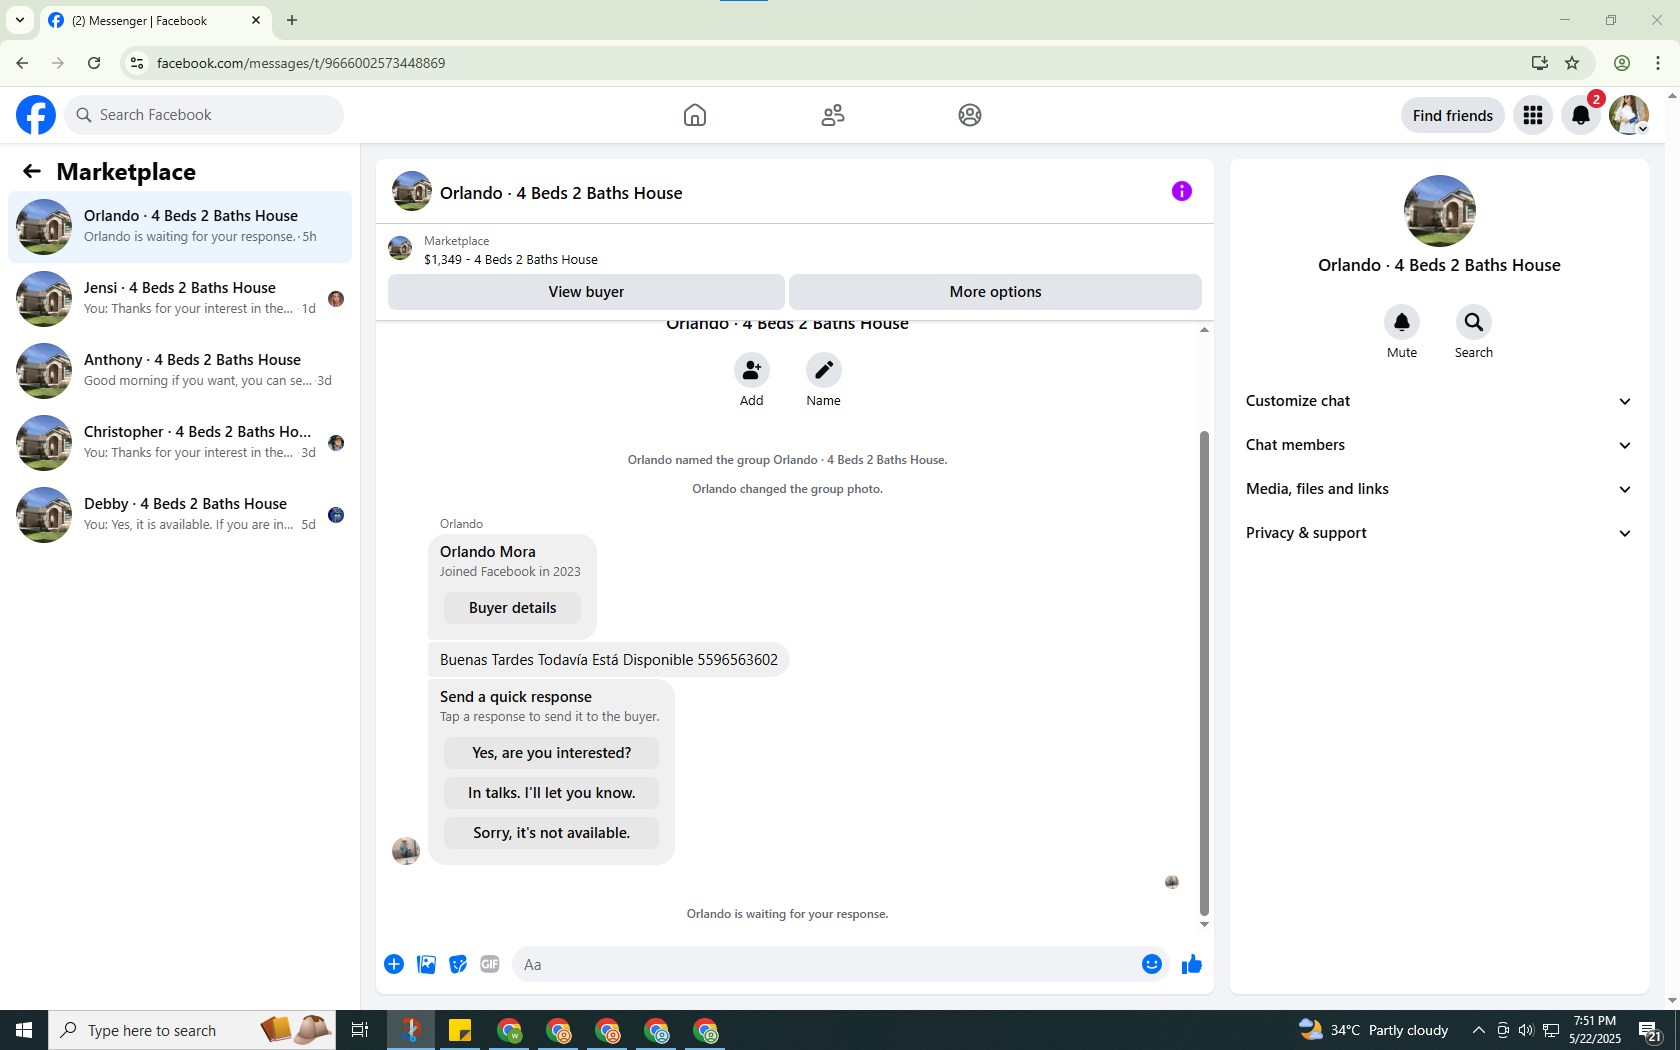Open a new browser tab
The width and height of the screenshot is (1680, 1050).
(x=292, y=20)
